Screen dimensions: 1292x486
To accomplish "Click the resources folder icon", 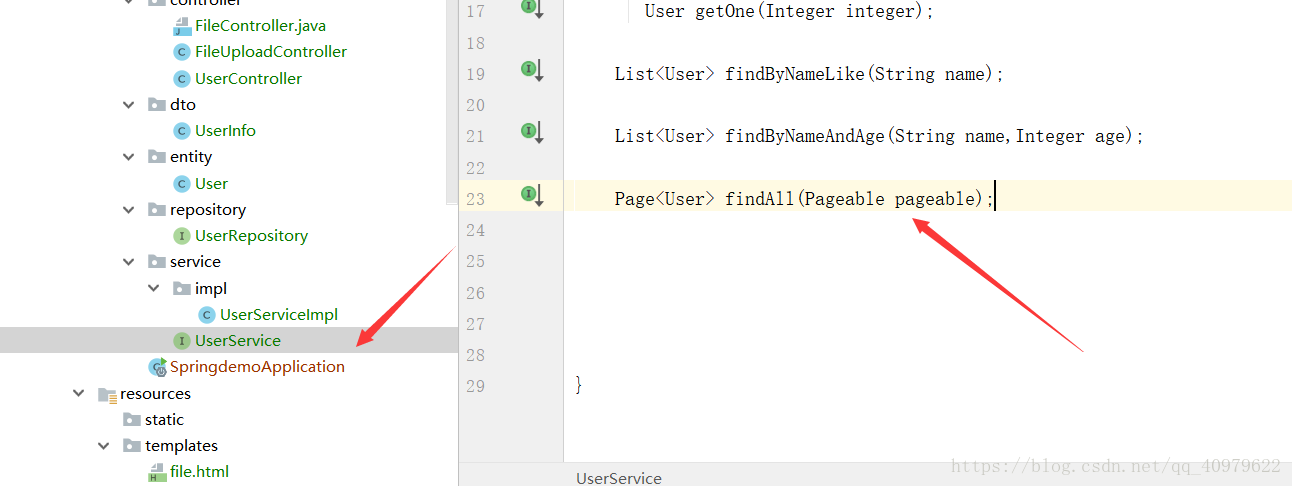I will (x=107, y=394).
